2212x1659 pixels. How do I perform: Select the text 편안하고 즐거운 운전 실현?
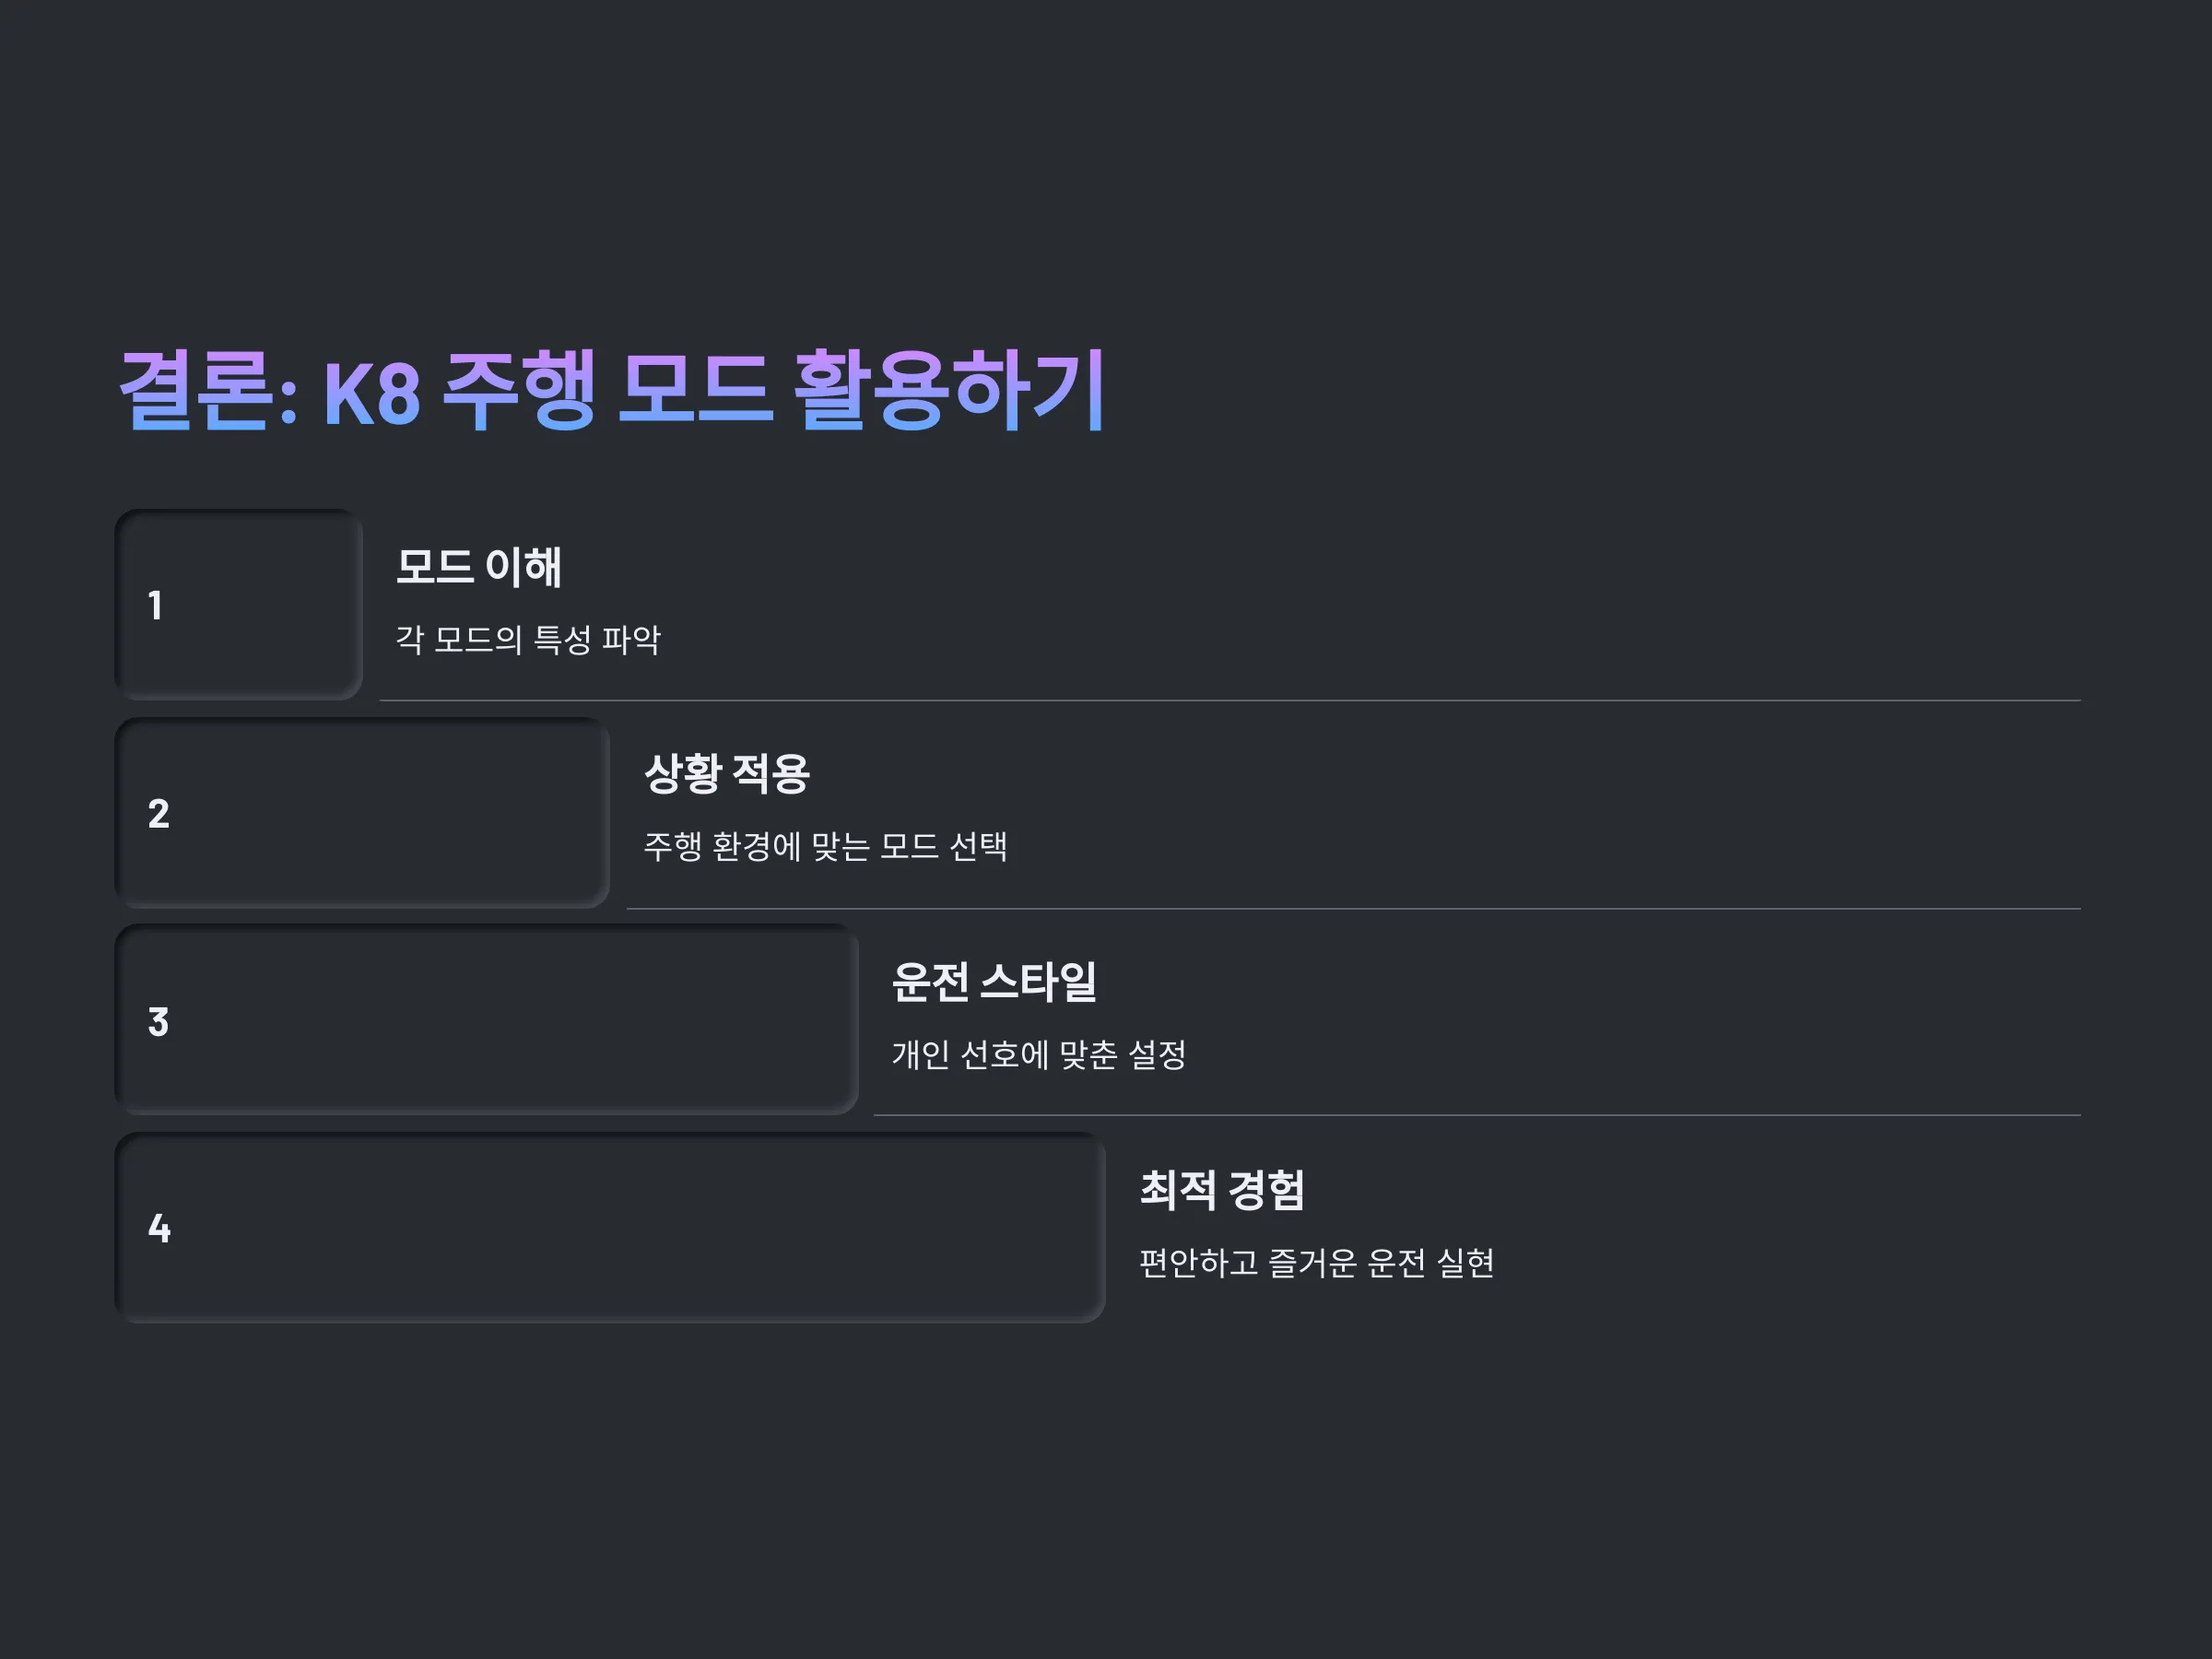1317,1263
